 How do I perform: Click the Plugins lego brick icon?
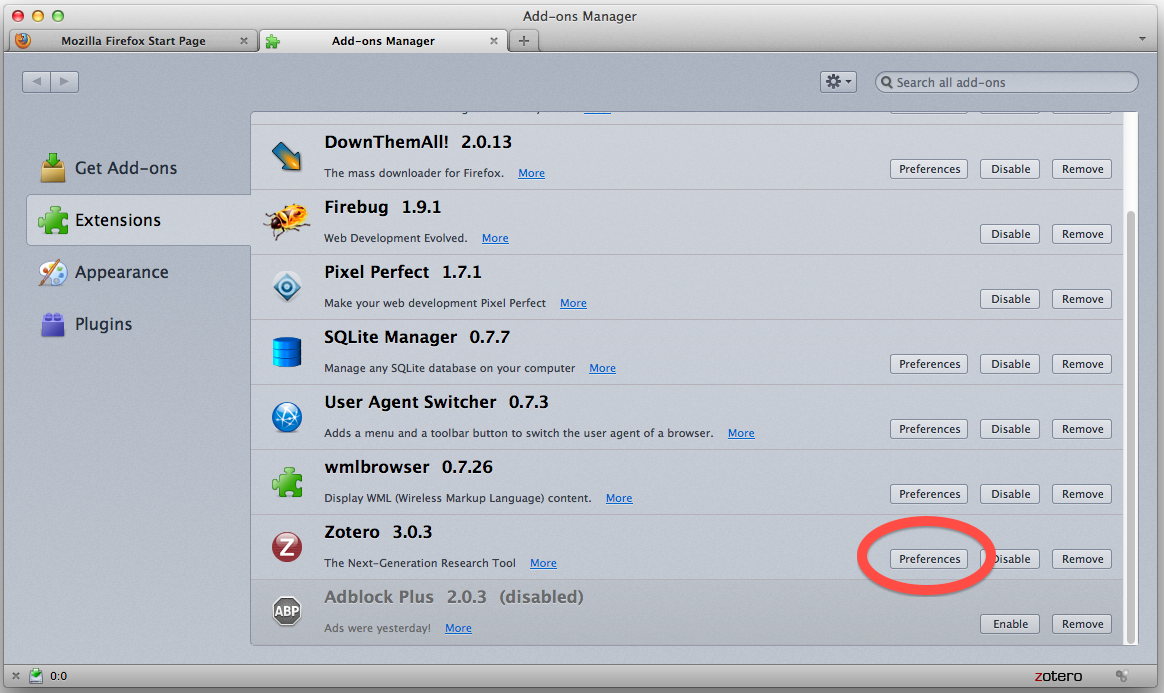[53, 324]
